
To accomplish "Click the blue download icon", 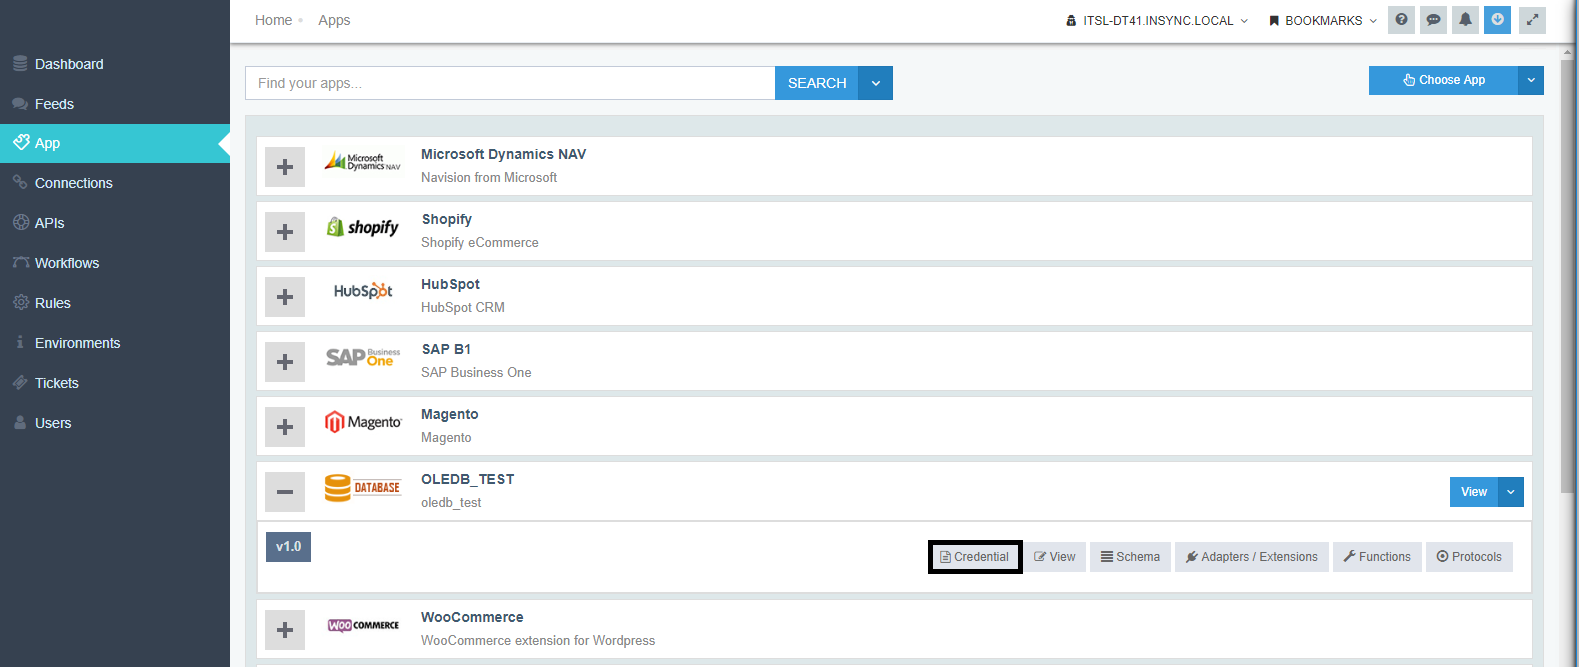I will pyautogui.click(x=1497, y=20).
